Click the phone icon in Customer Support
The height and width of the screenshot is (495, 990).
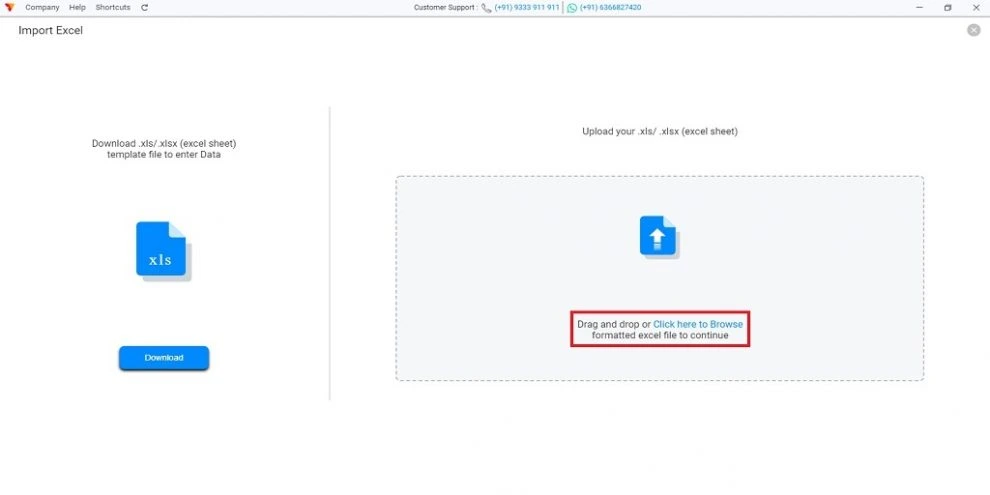pyautogui.click(x=486, y=8)
